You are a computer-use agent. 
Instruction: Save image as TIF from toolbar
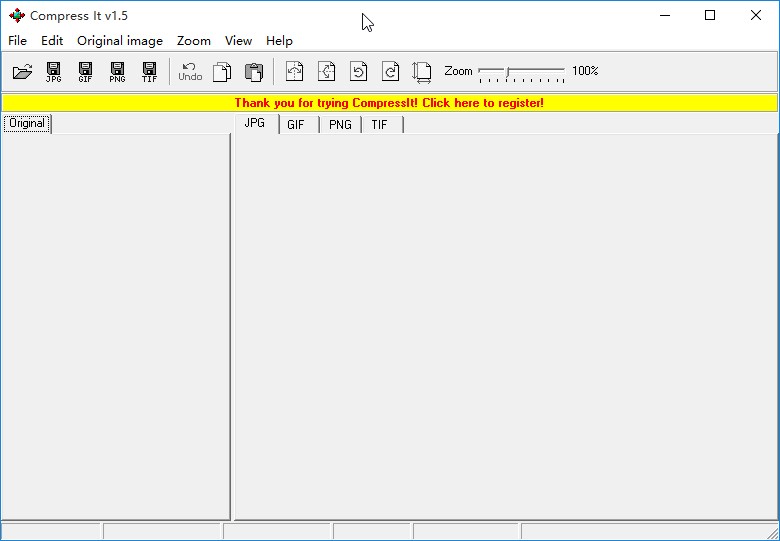pos(149,72)
